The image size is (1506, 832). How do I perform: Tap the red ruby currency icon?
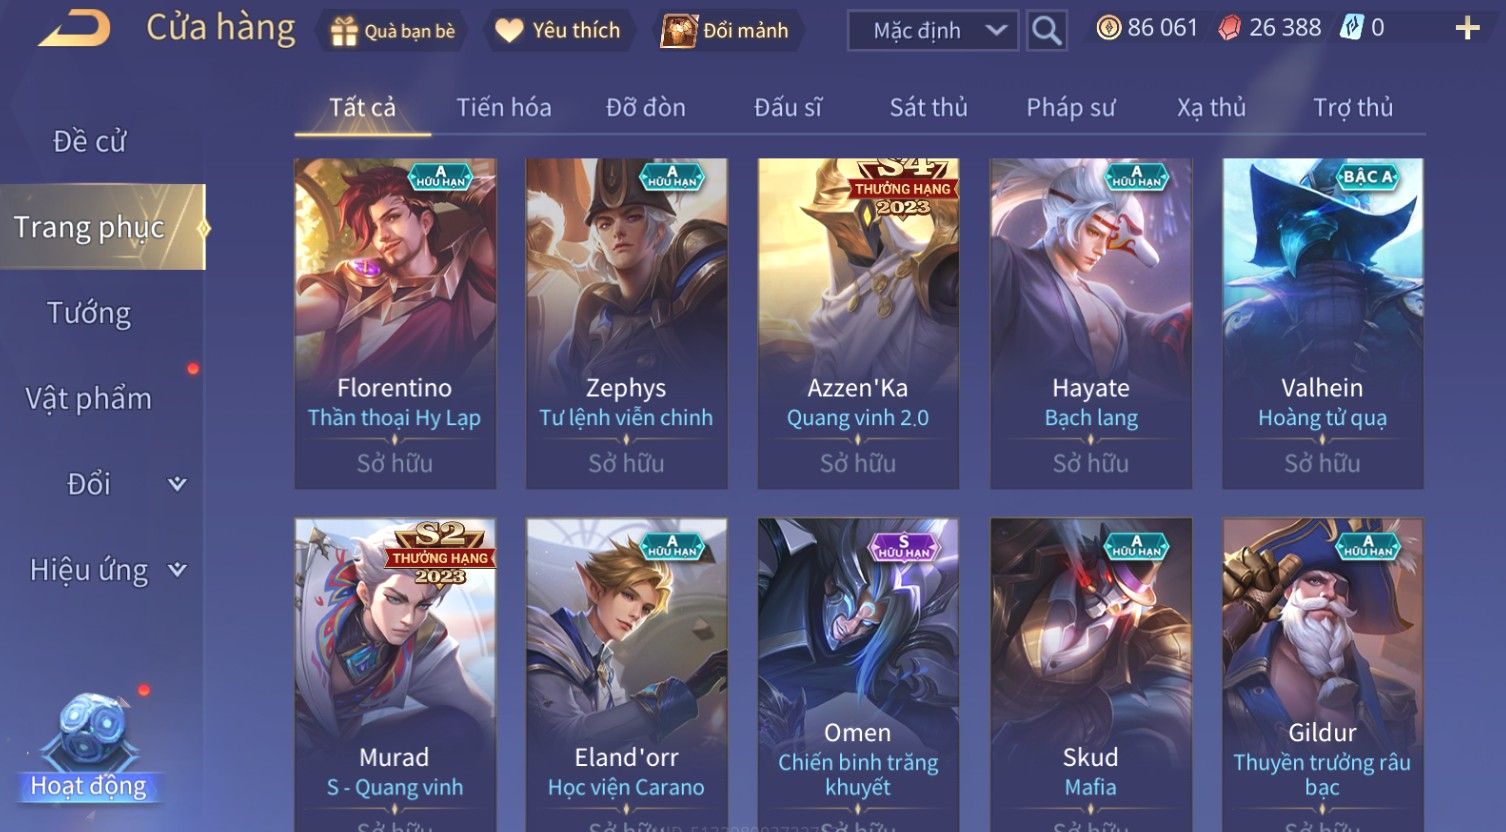(x=1229, y=28)
